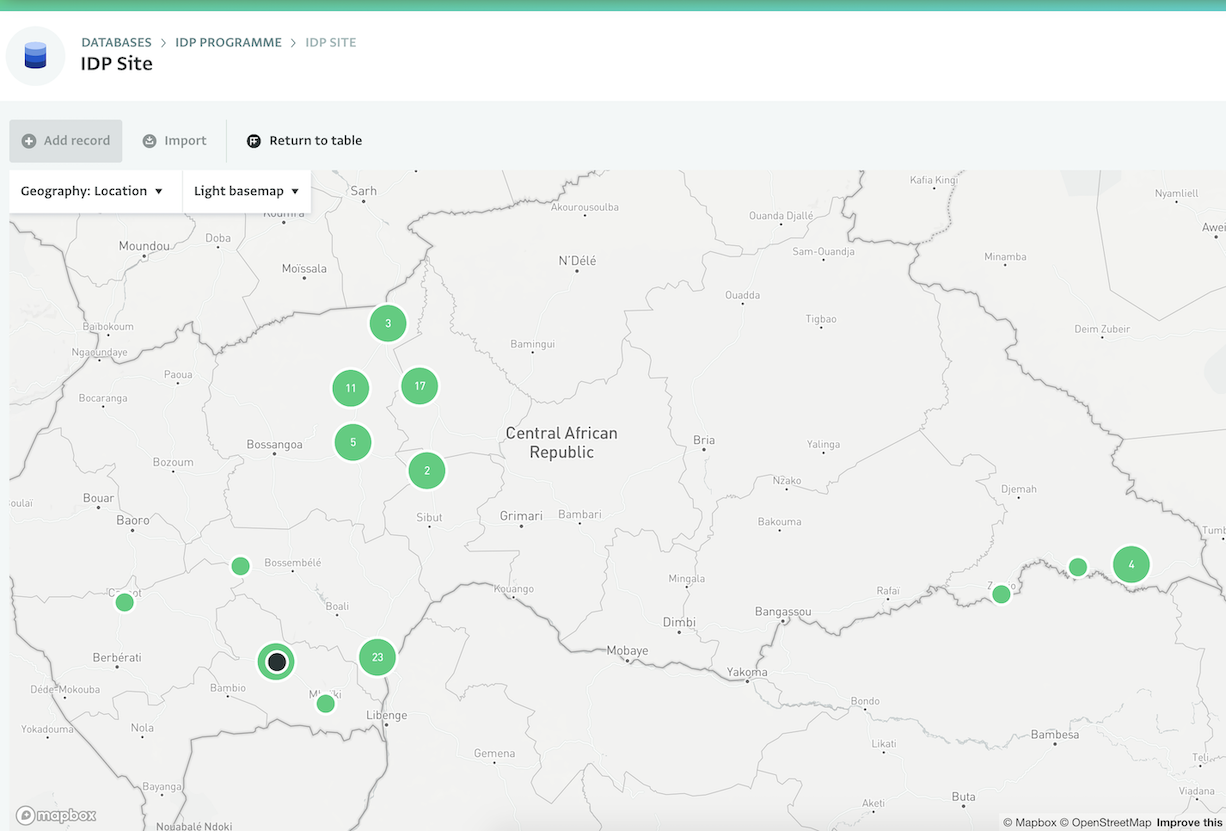1226x831 pixels.
Task: Select the dark highlighted map marker
Action: 277,662
